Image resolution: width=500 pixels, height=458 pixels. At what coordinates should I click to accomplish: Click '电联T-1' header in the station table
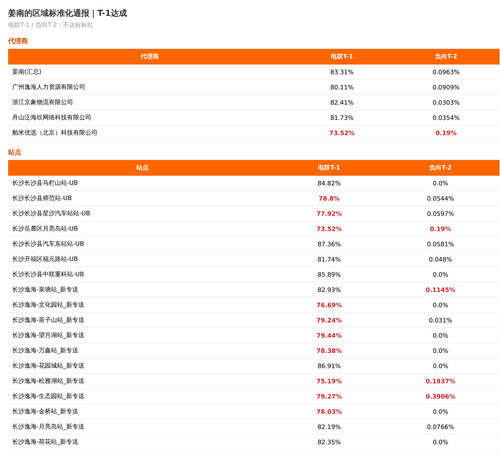[x=329, y=168]
